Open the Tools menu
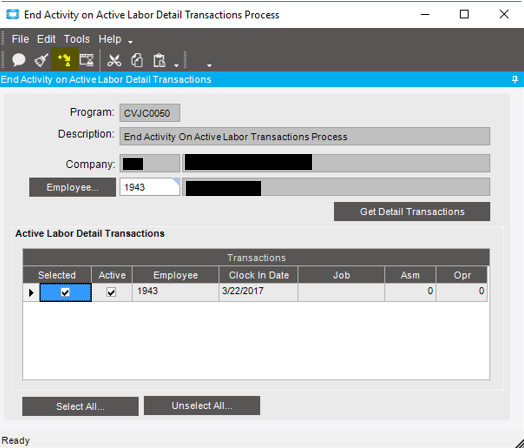The height and width of the screenshot is (448, 524). tap(77, 39)
